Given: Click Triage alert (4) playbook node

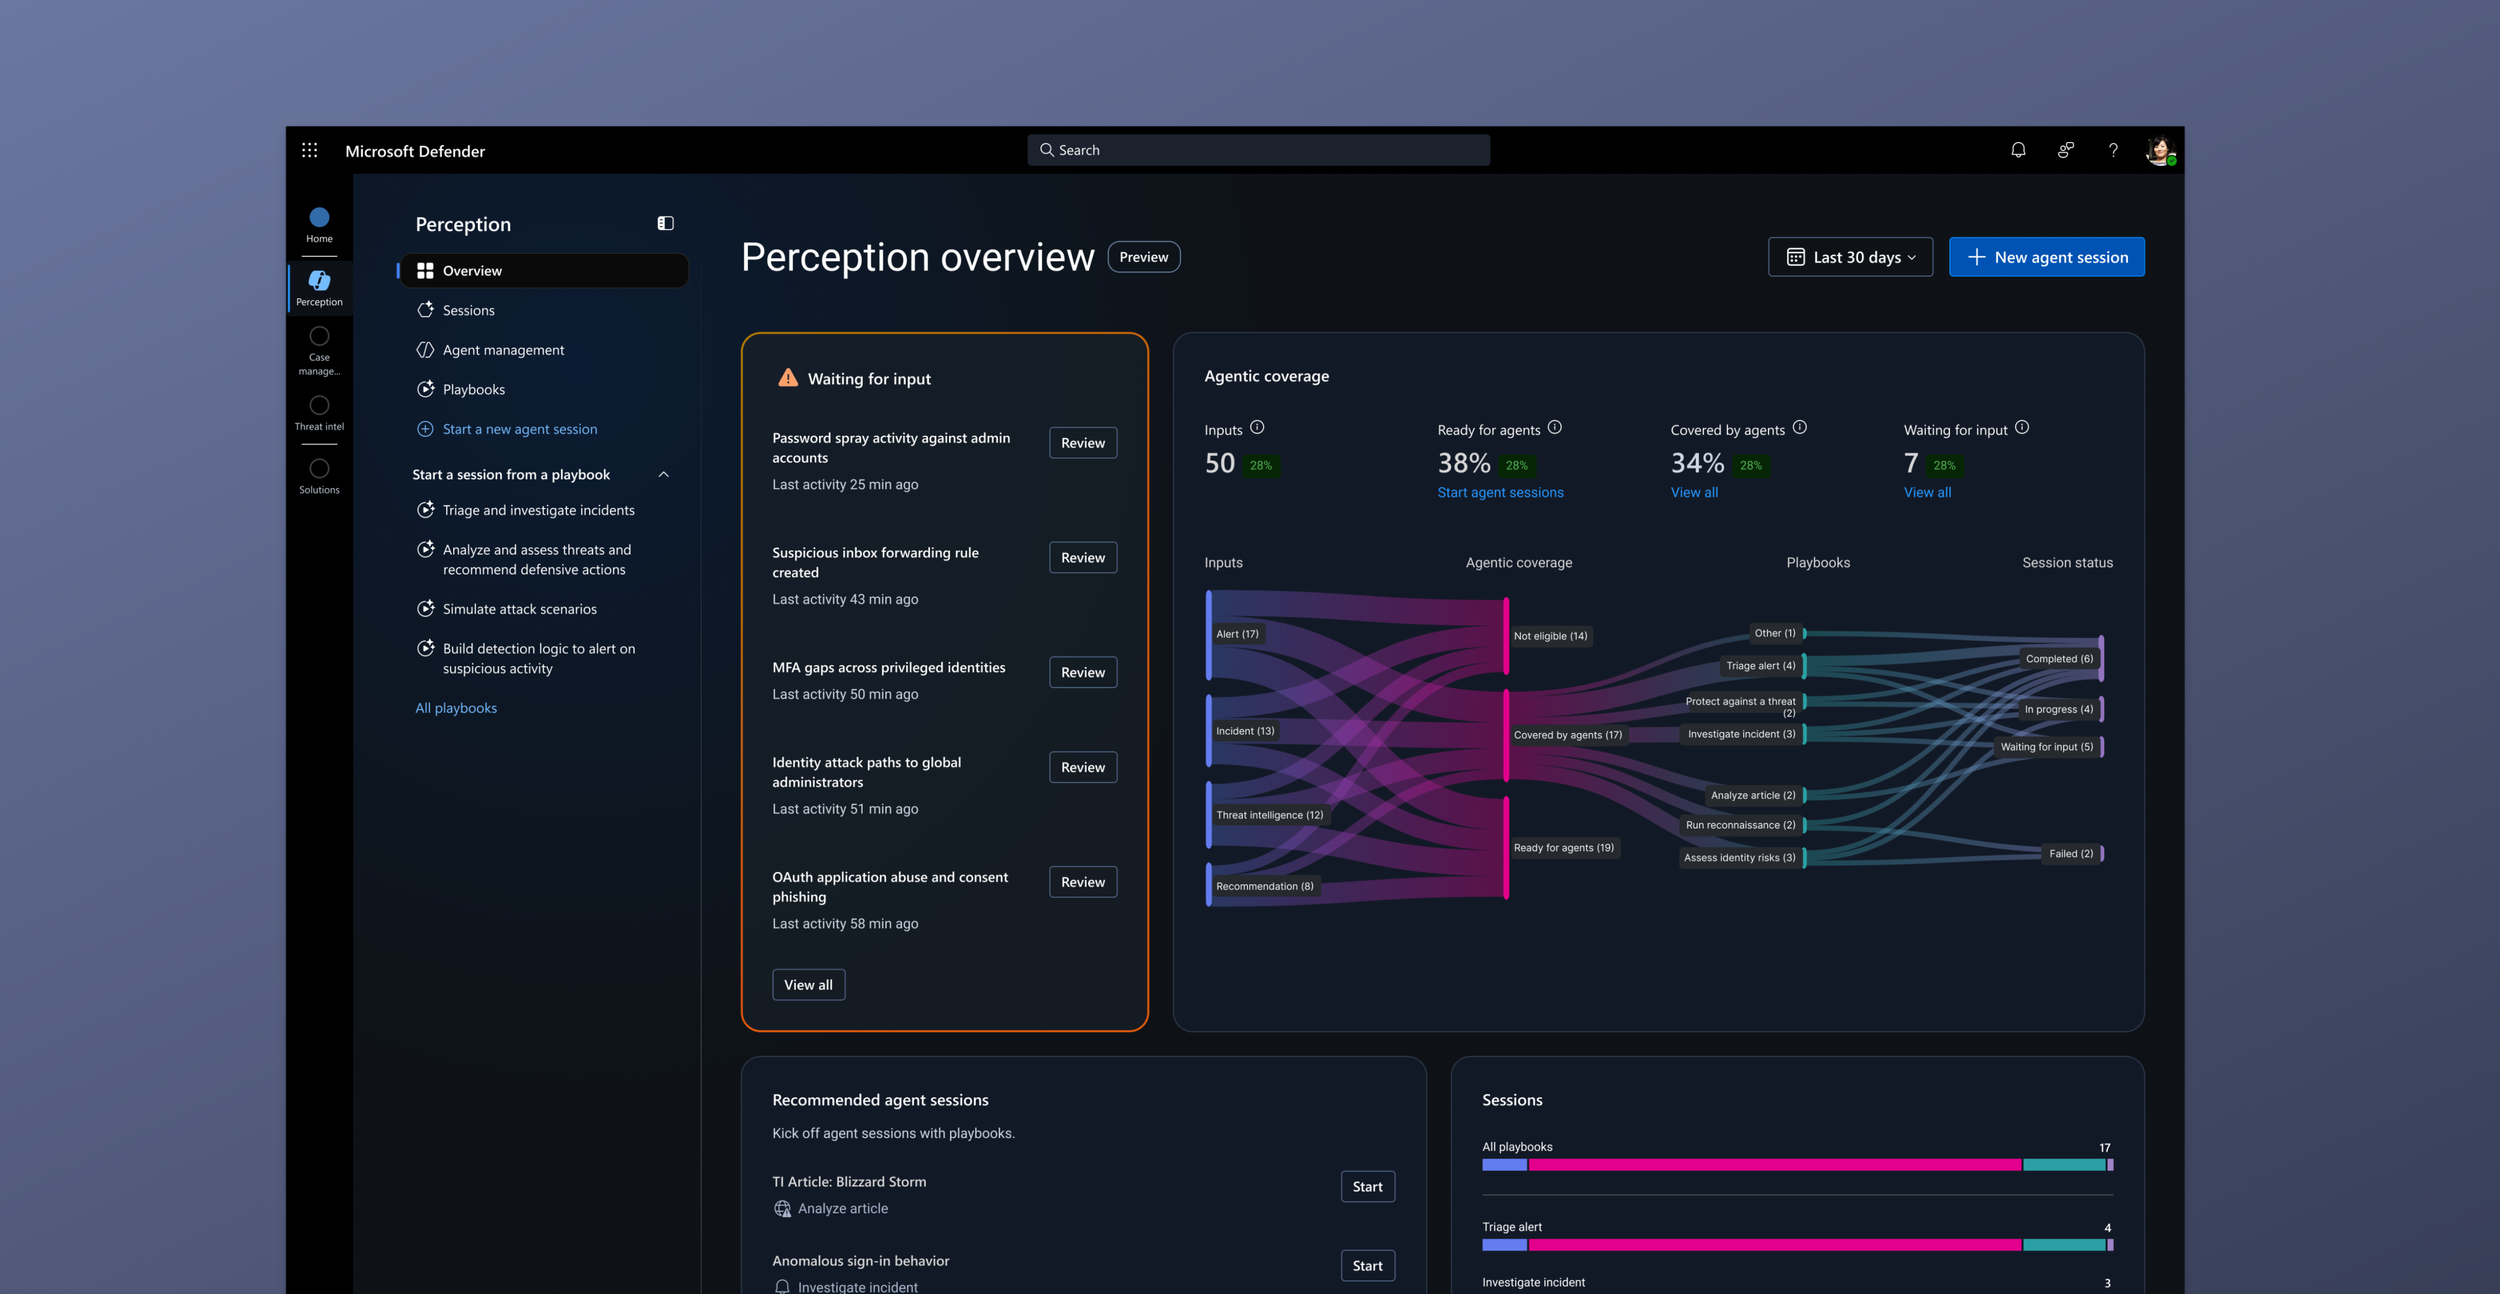Looking at the screenshot, I should click(x=1760, y=666).
